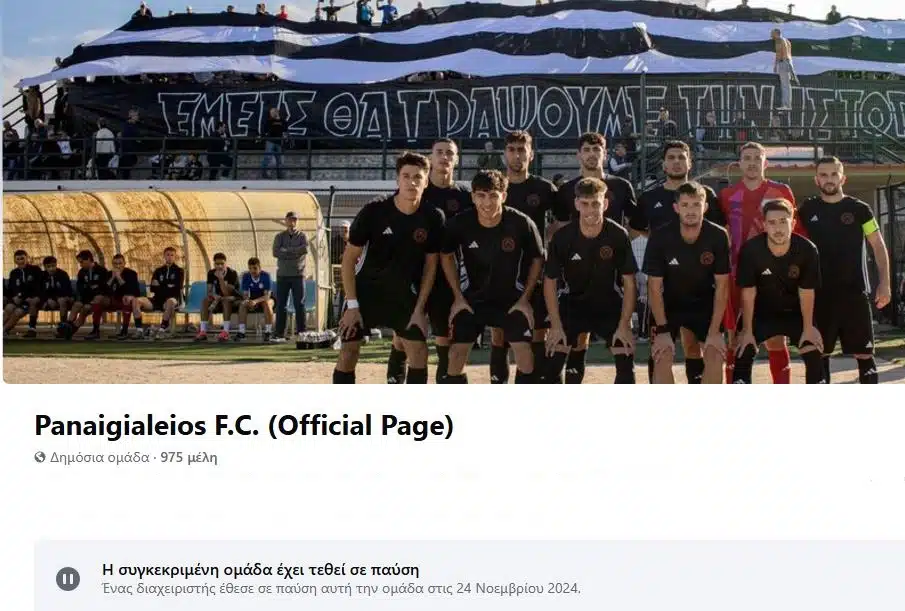The width and height of the screenshot is (905, 611).
Task: Click the pause icon in the notice
Action: (68, 579)
